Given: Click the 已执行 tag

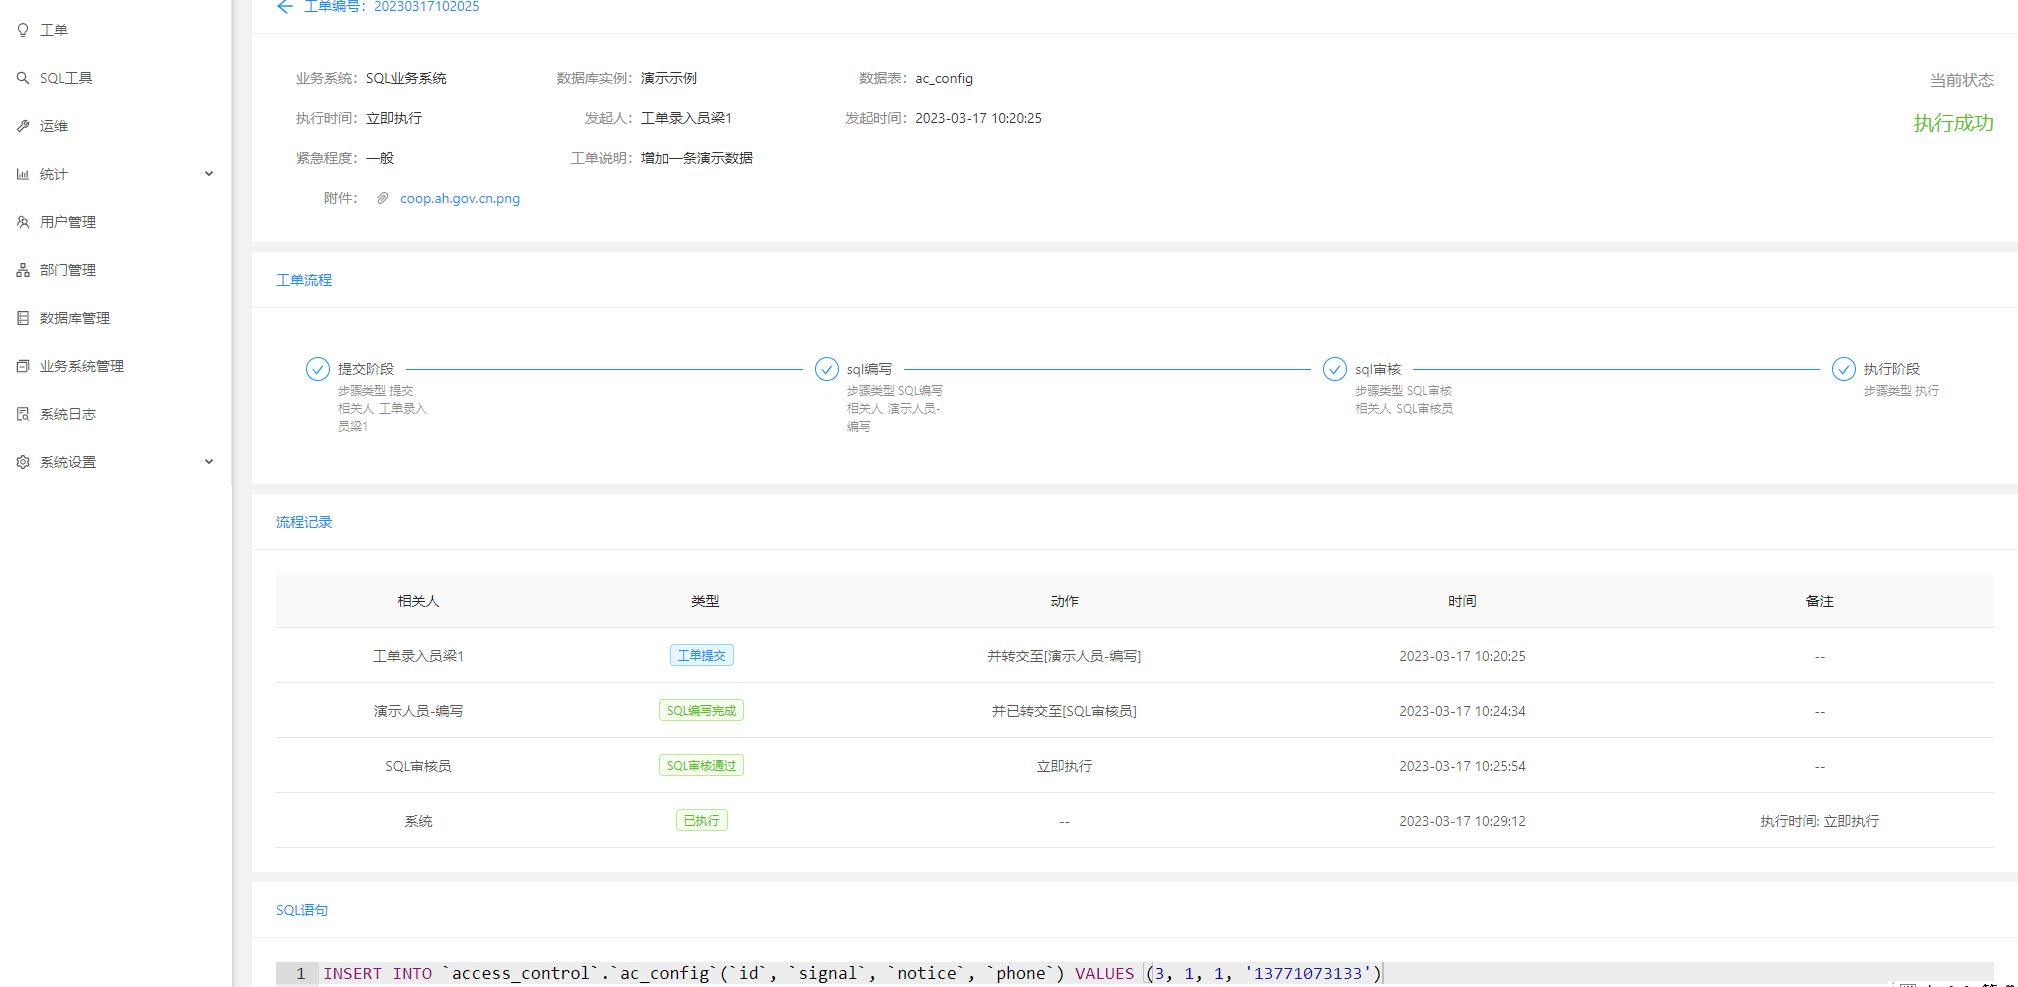Looking at the screenshot, I should [x=701, y=820].
